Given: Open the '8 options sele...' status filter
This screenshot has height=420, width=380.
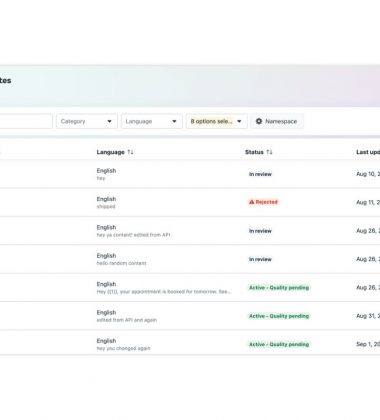Looking at the screenshot, I should 217,121.
